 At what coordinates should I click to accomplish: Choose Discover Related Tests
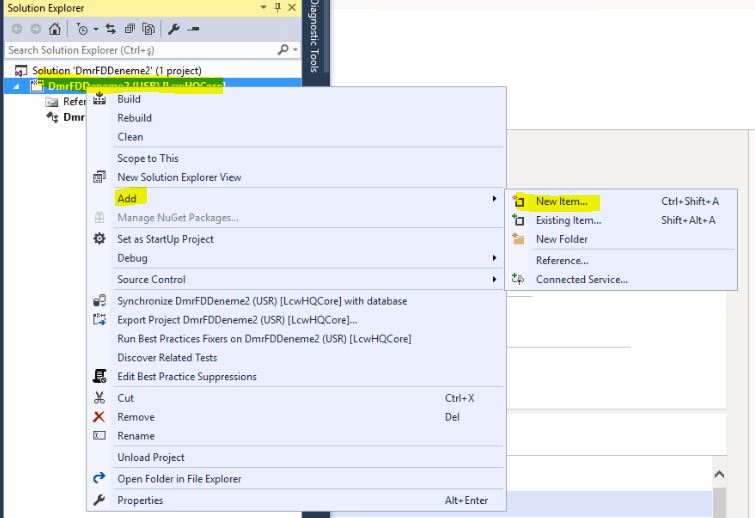[x=167, y=358]
